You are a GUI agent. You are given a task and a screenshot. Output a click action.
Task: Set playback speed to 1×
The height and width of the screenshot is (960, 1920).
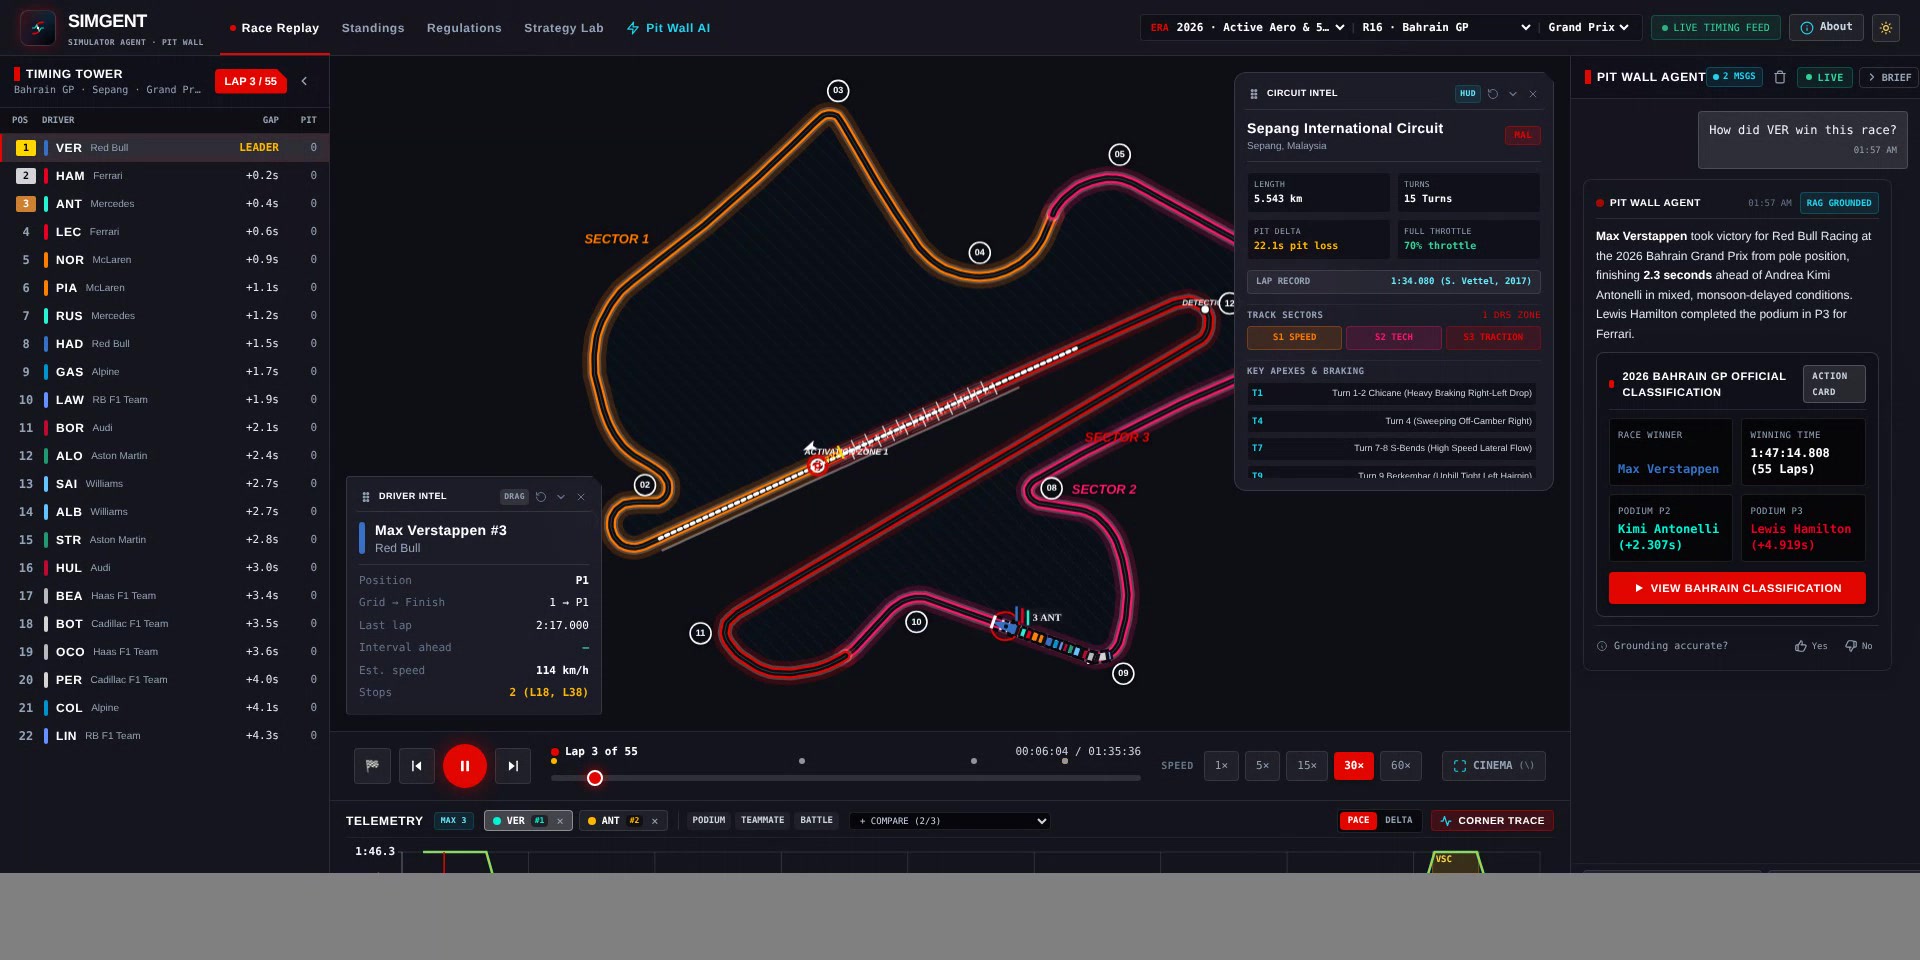click(x=1221, y=766)
